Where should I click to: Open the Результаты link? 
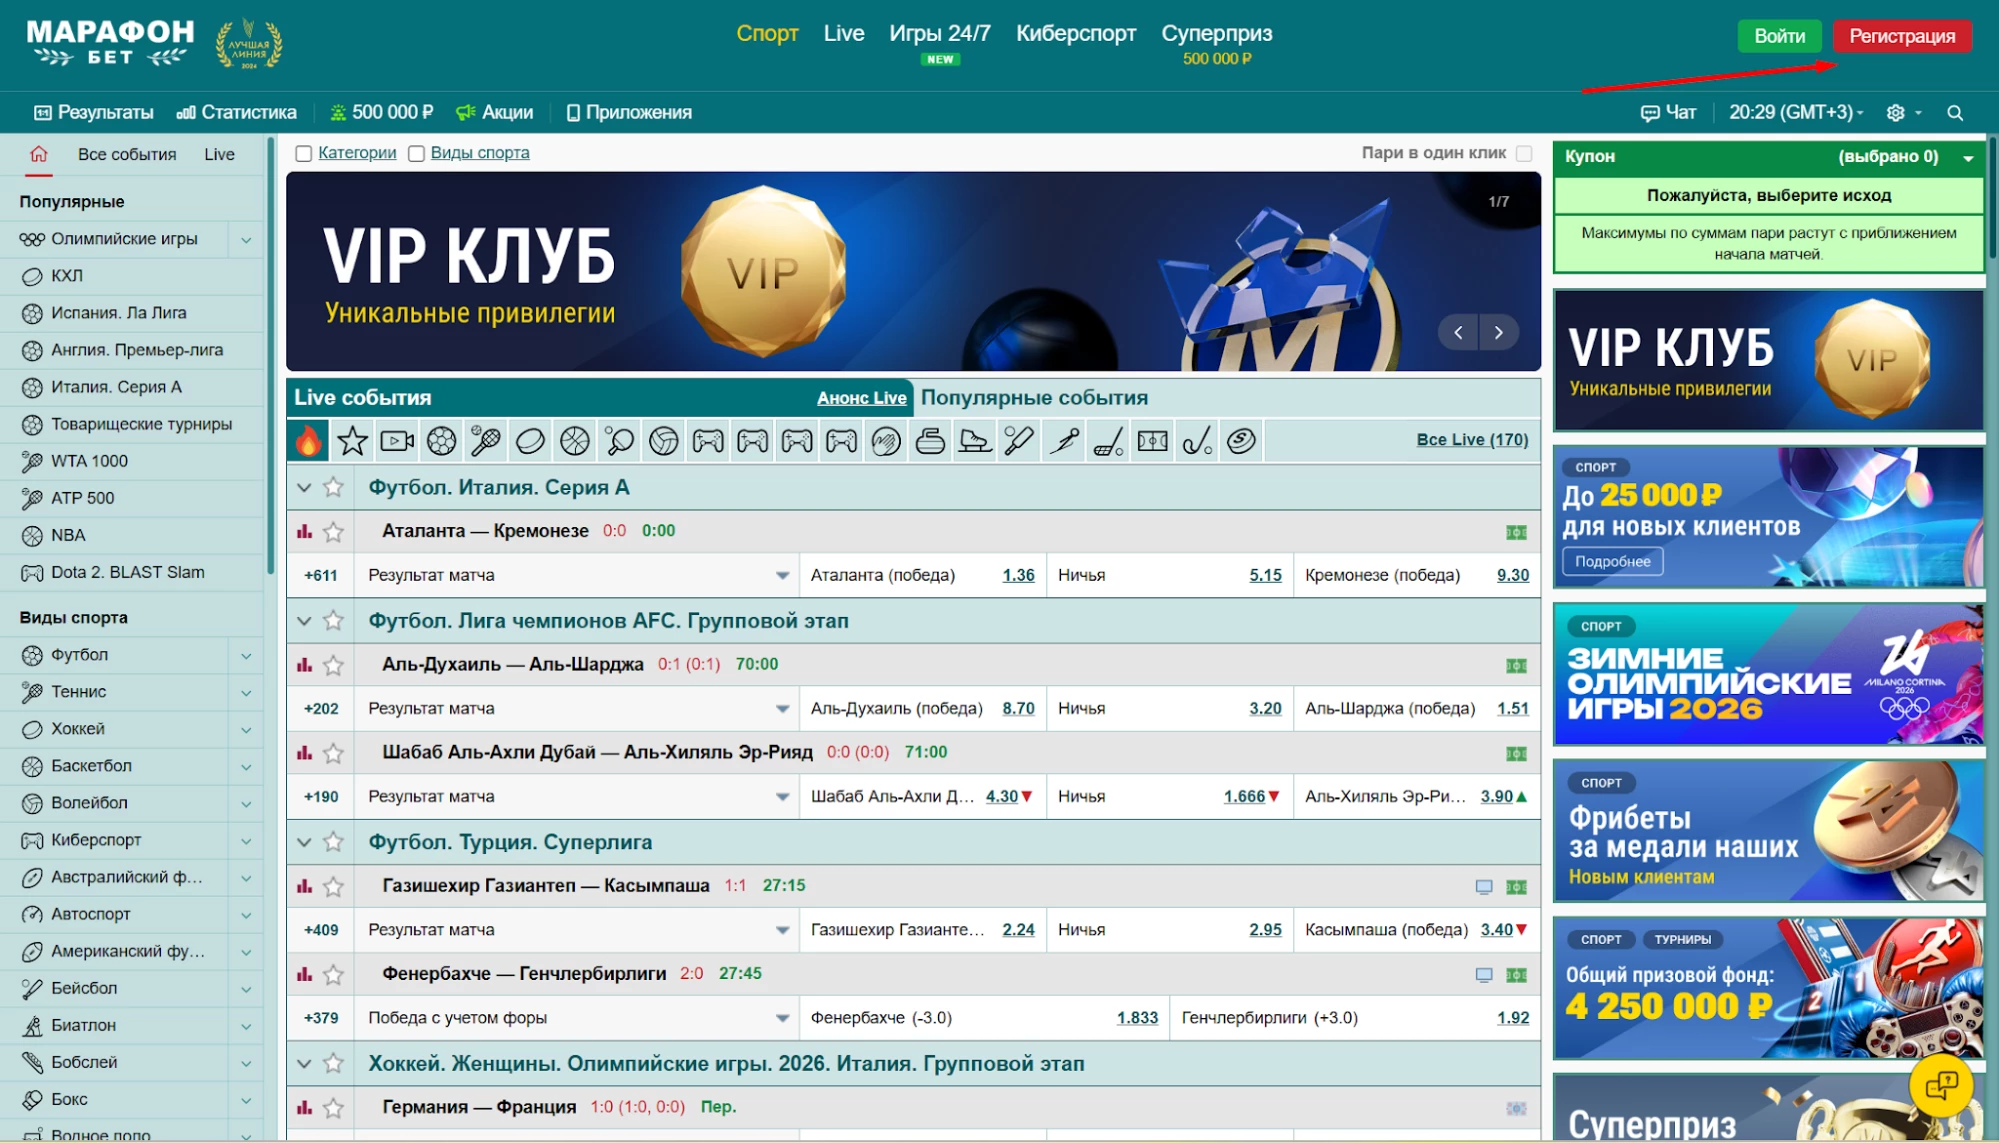(x=94, y=113)
